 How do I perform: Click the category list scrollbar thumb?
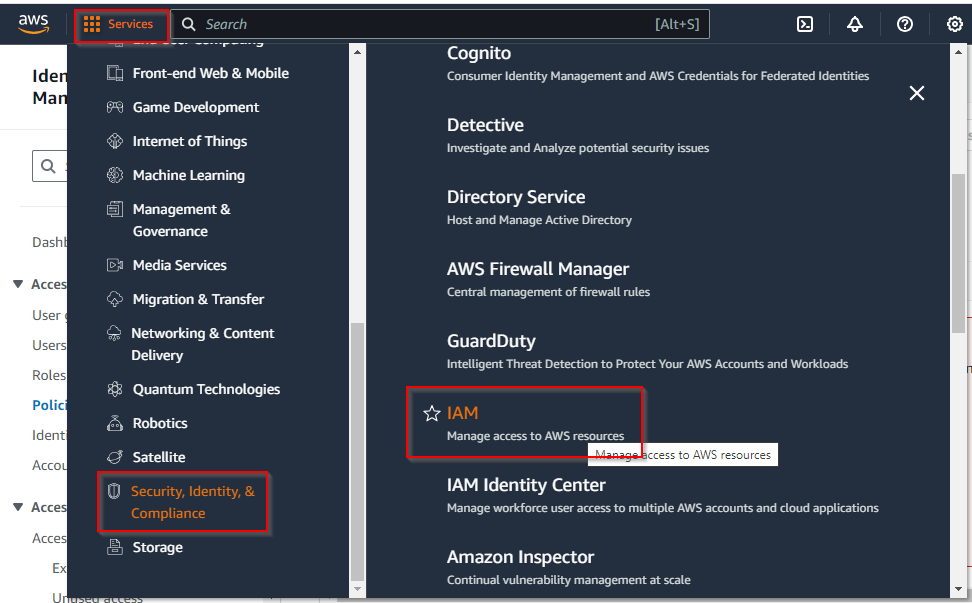tap(357, 451)
